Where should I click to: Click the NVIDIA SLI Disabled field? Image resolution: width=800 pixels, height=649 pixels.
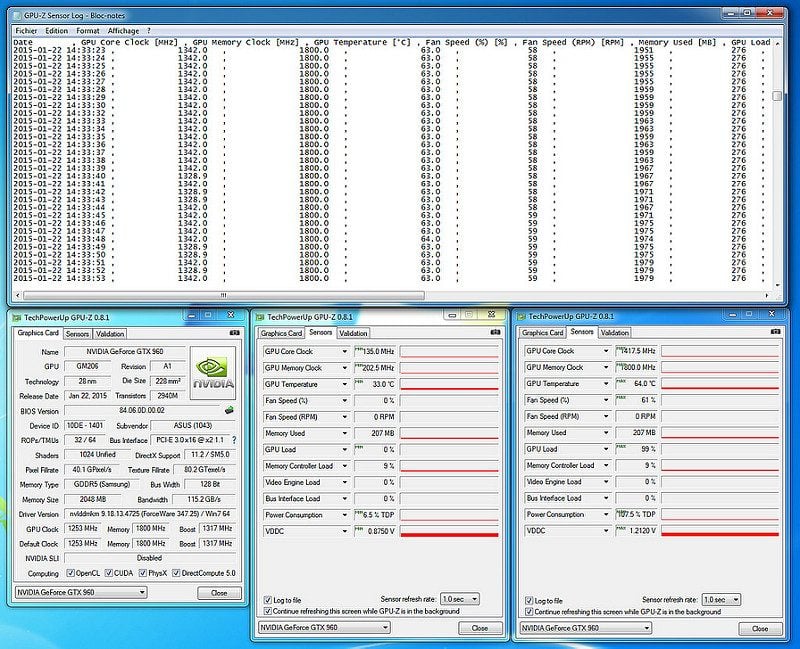pyautogui.click(x=149, y=558)
